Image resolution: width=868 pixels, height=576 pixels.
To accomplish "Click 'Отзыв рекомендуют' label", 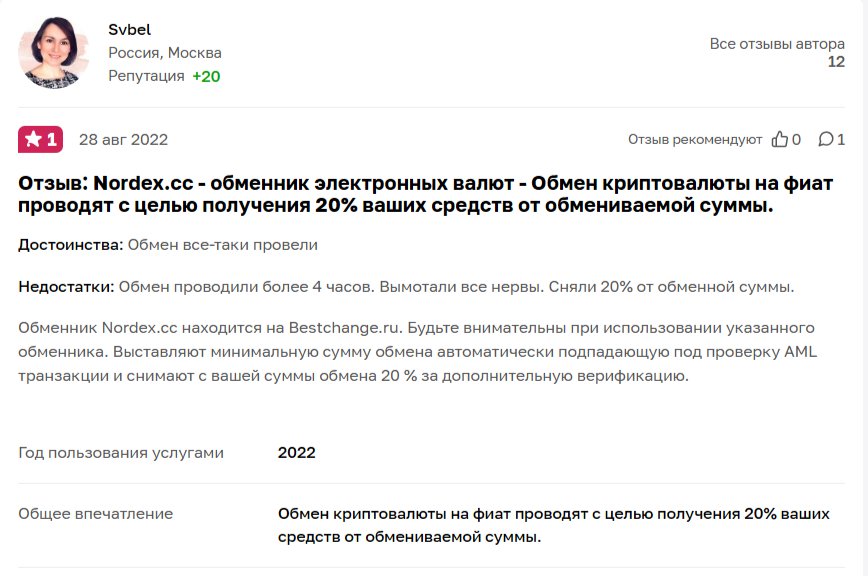I will 695,139.
